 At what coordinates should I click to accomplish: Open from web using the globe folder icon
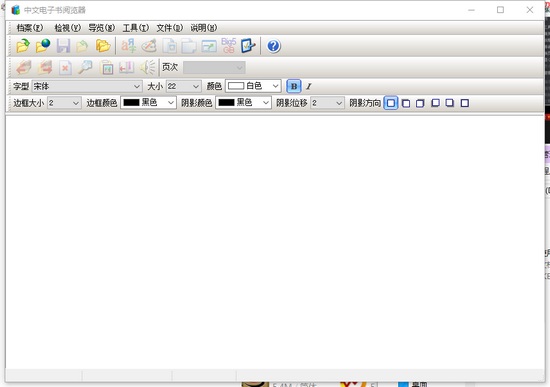point(43,46)
